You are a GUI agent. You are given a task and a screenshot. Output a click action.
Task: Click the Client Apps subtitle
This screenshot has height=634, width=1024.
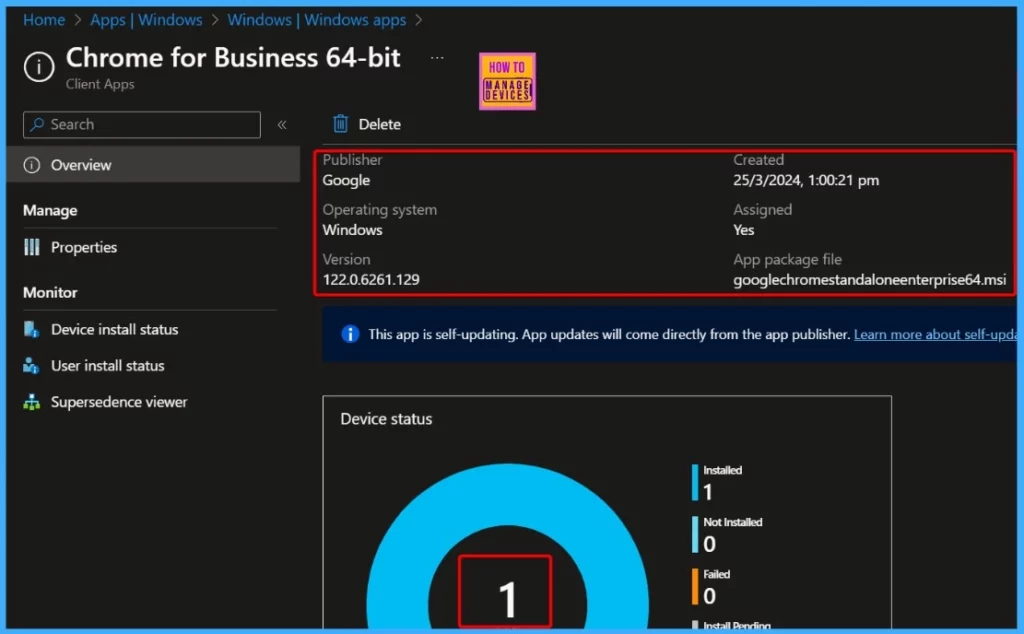100,84
